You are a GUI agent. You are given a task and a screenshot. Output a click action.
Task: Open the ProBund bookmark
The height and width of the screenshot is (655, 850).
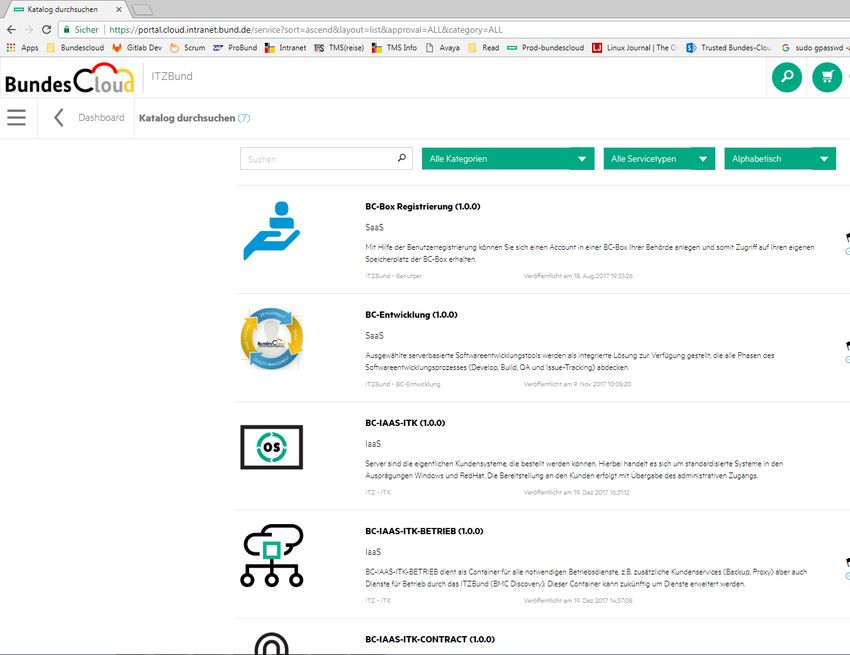(x=235, y=48)
